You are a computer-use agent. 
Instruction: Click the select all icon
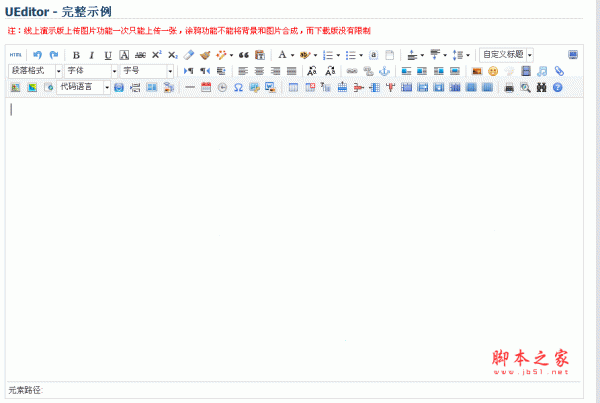coord(373,55)
